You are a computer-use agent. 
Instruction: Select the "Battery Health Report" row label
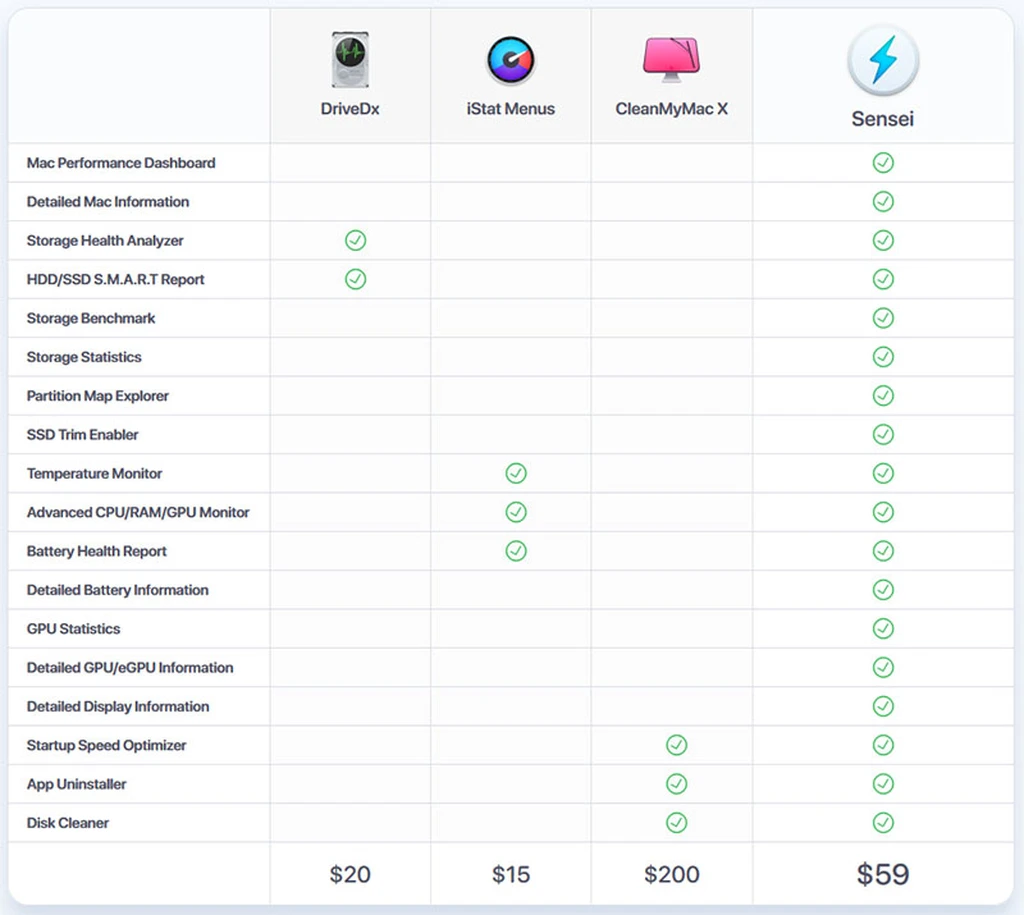coord(97,551)
